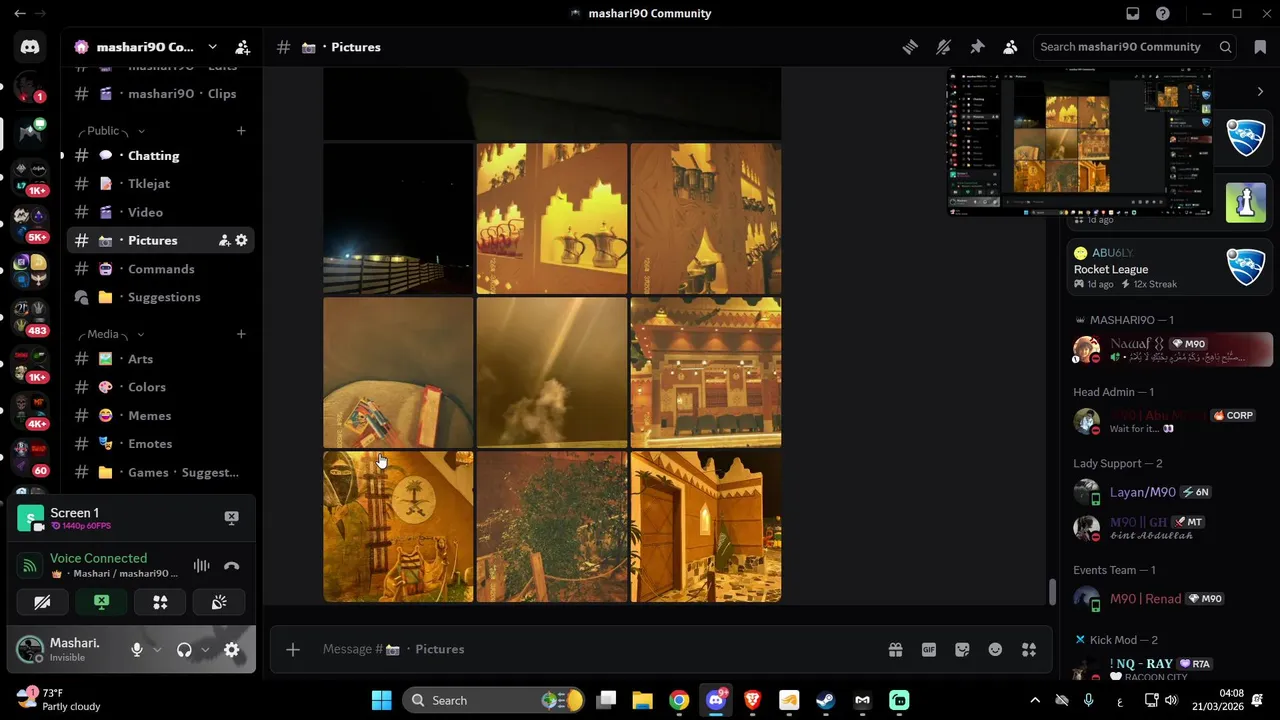Open Steam from the Windows taskbar

click(x=826, y=700)
